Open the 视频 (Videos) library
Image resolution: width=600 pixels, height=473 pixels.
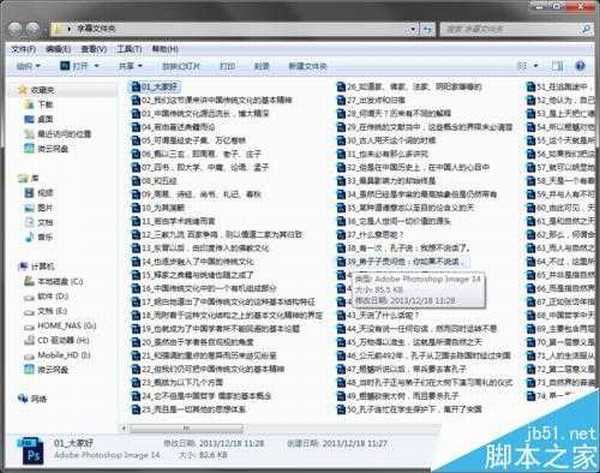point(45,193)
